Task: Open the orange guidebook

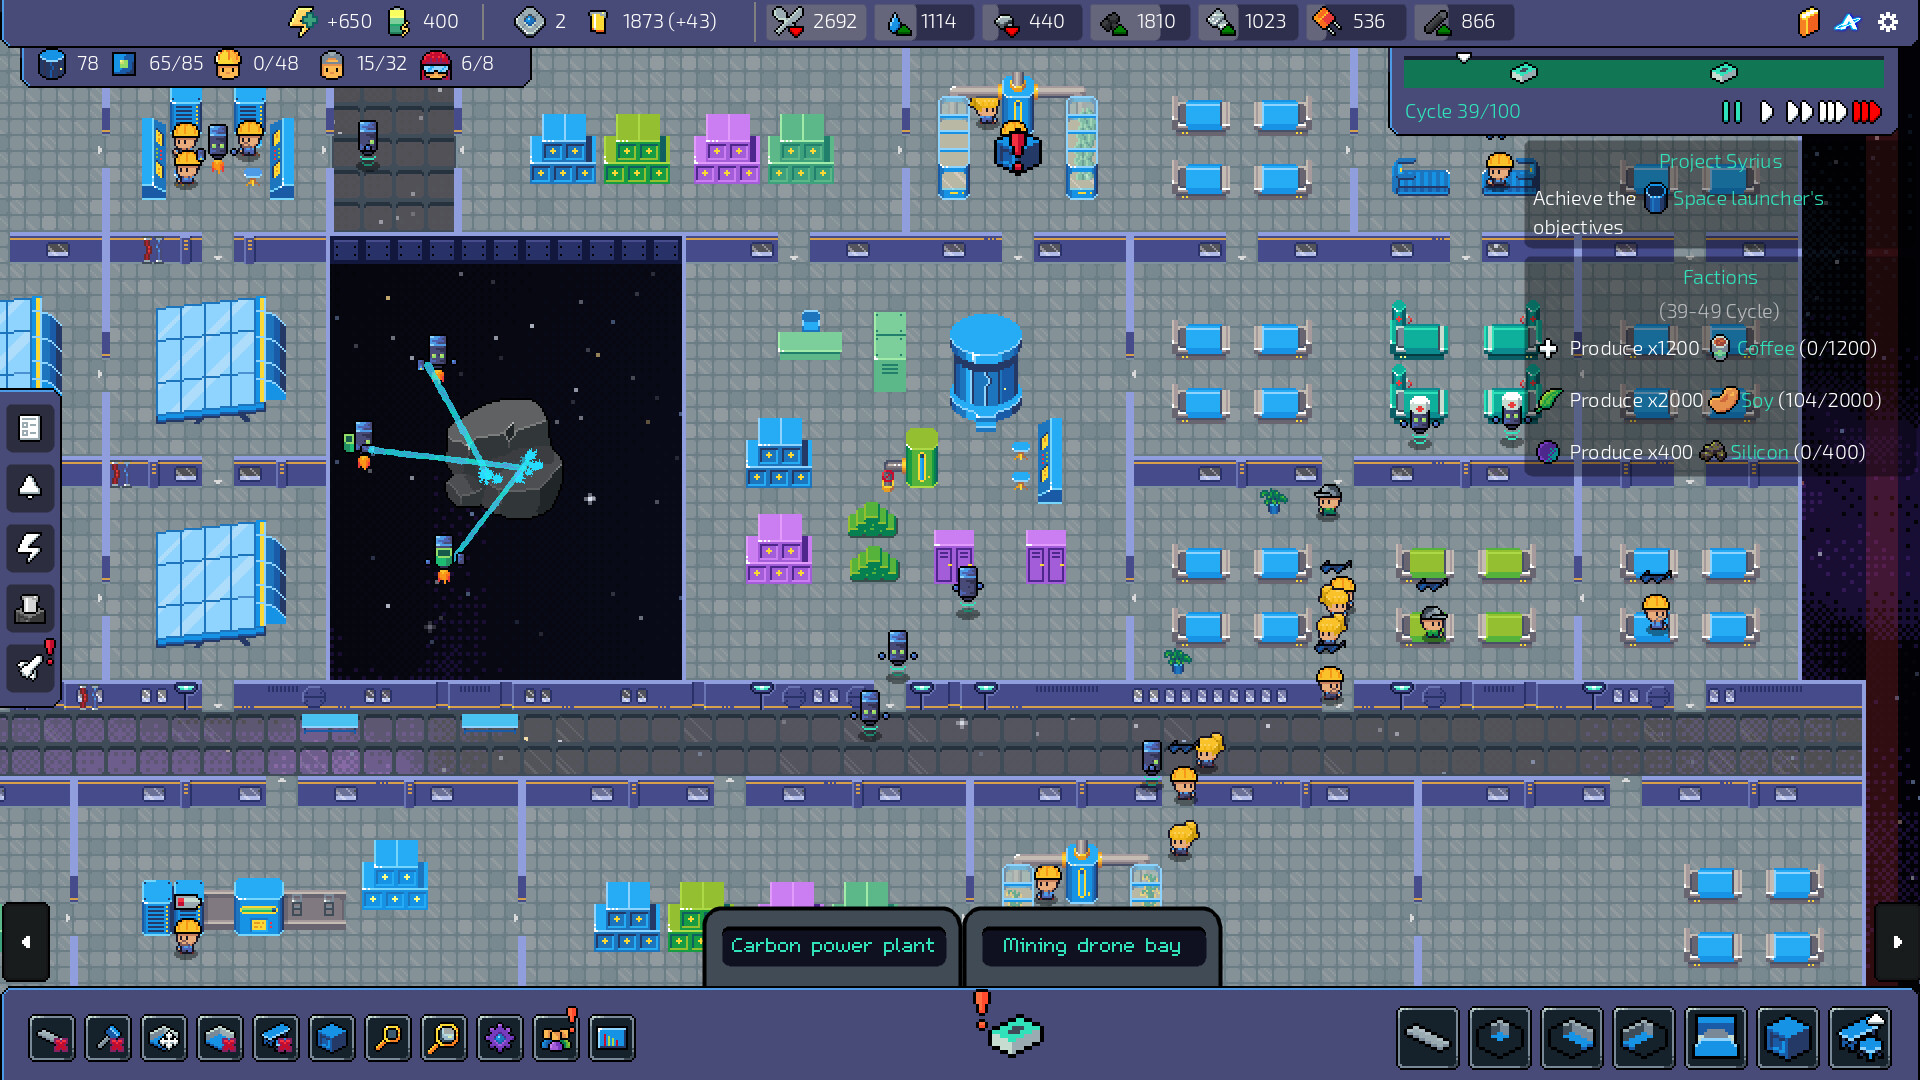Action: [x=1808, y=22]
